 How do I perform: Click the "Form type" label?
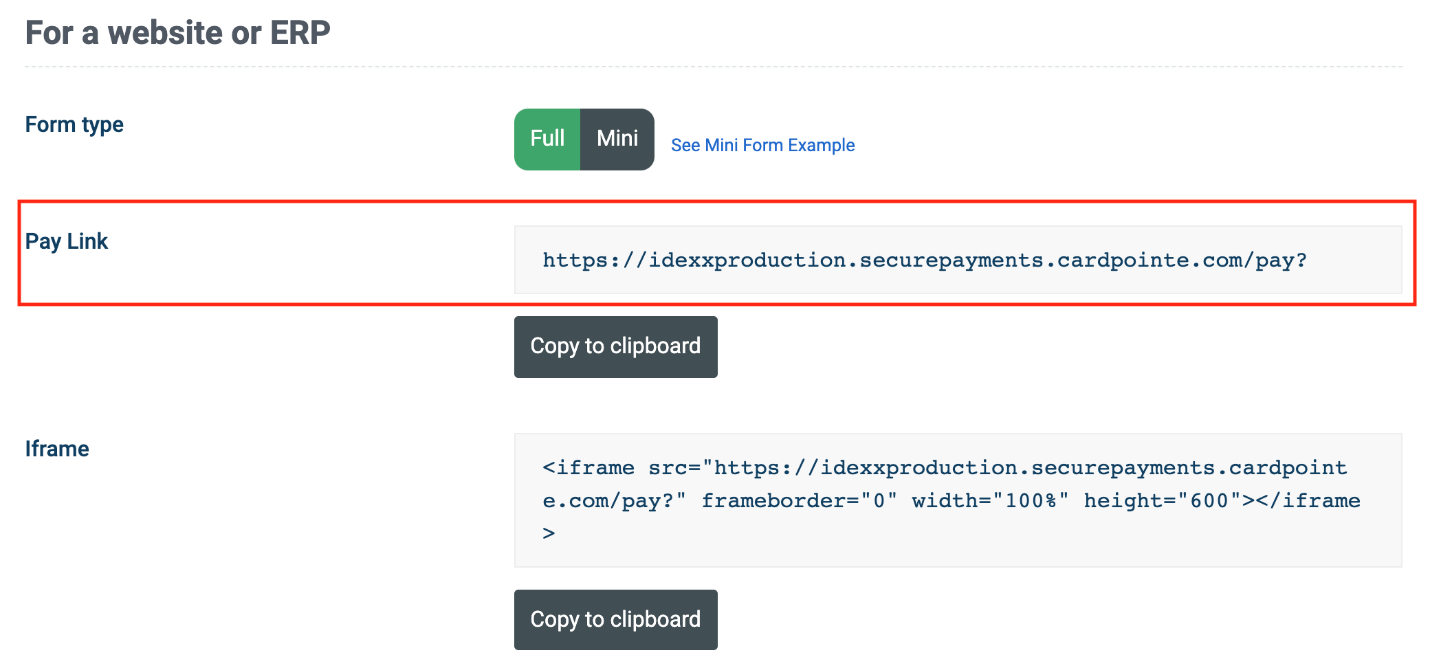(x=74, y=125)
